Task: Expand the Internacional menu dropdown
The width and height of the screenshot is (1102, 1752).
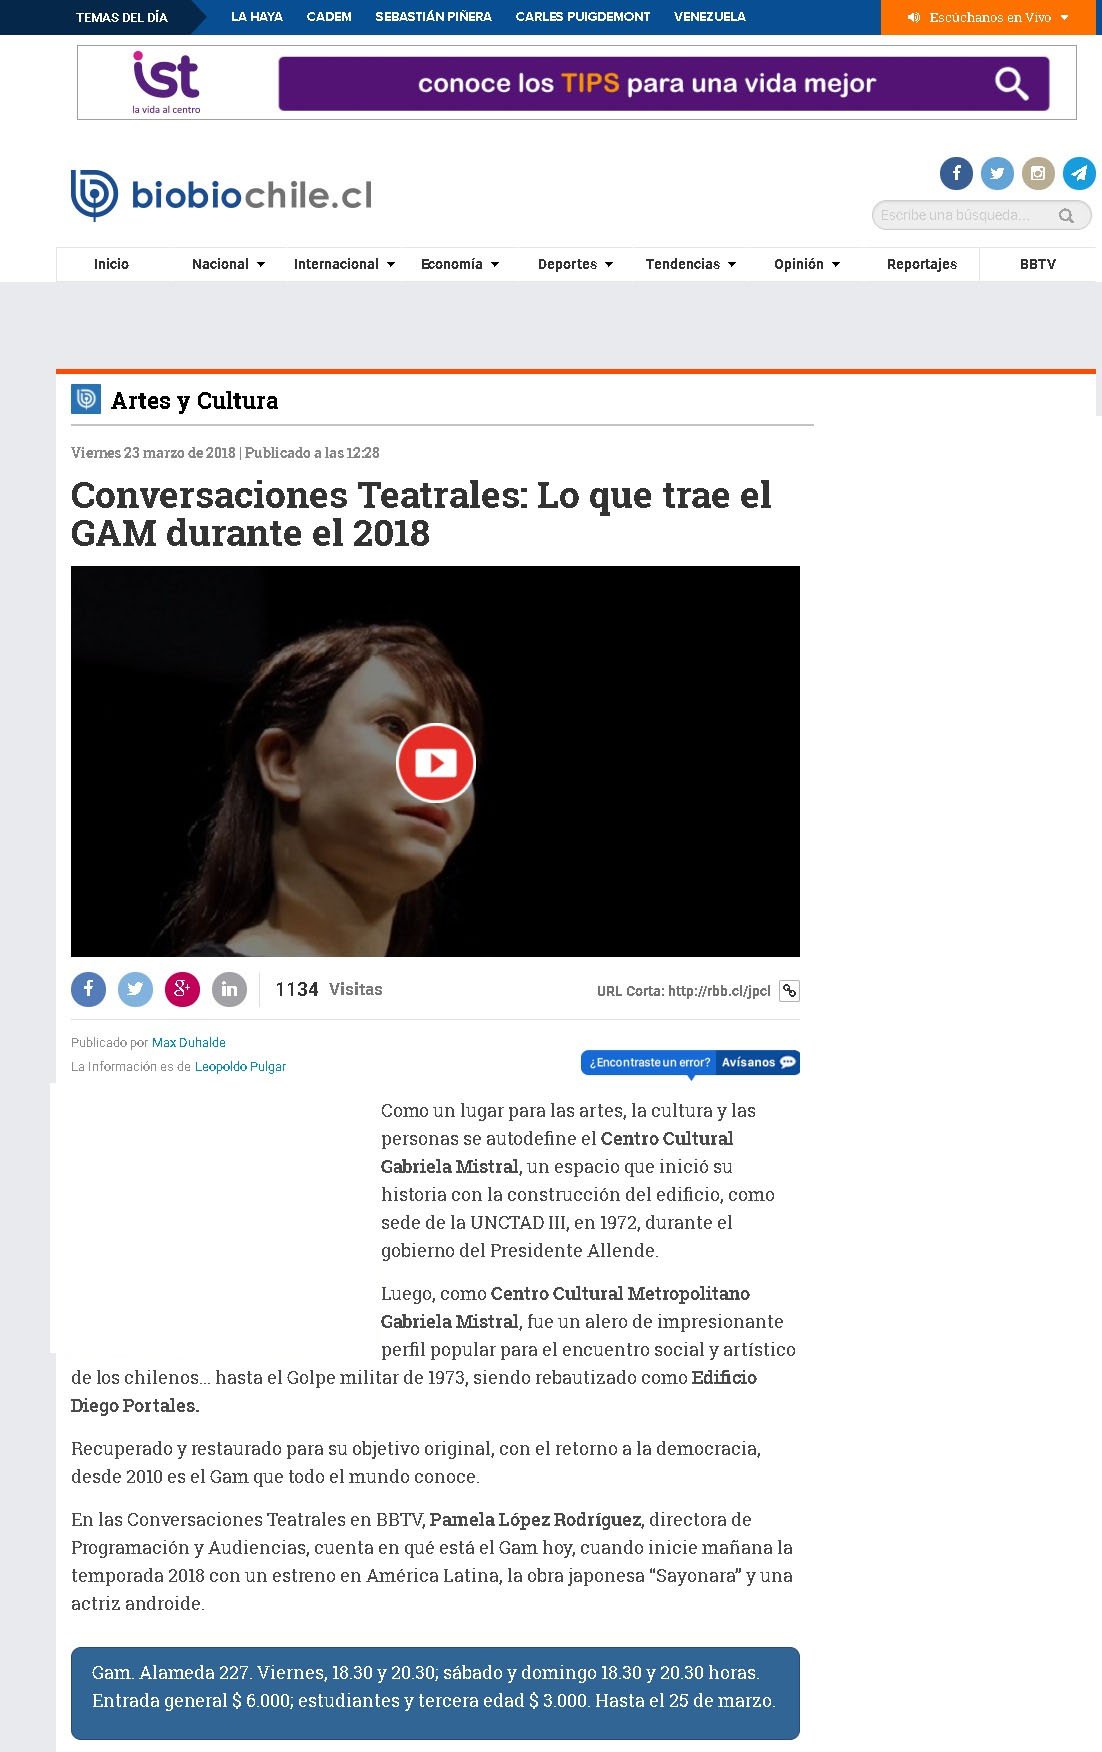Action: [344, 264]
